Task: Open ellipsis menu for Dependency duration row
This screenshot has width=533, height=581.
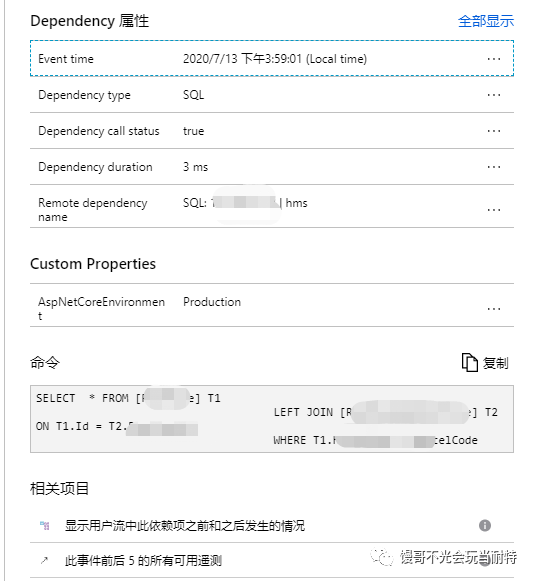Action: click(494, 167)
